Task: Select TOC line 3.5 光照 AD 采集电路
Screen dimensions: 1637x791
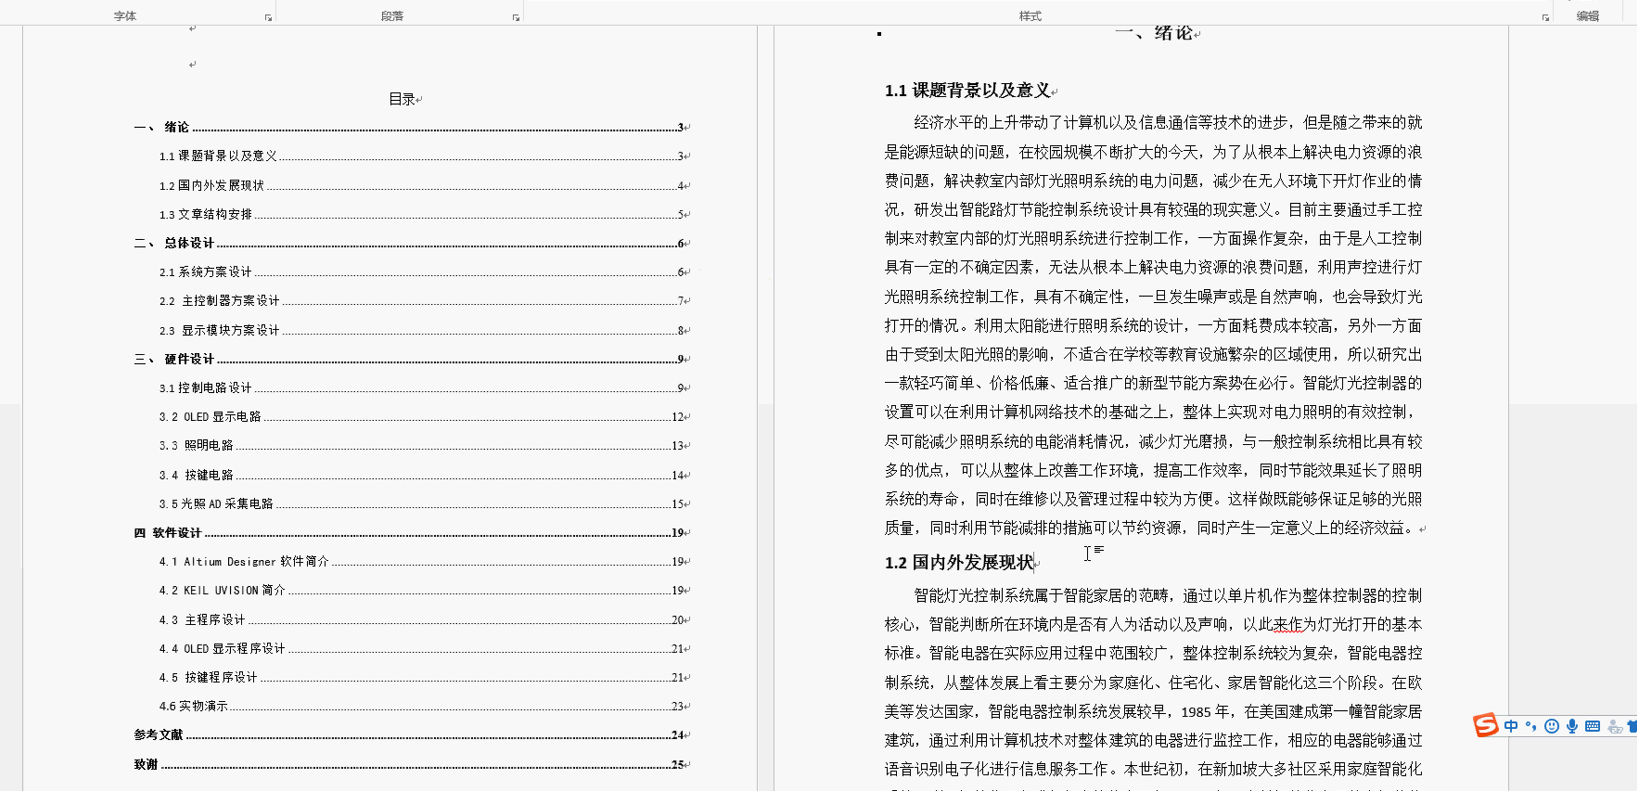Action: pyautogui.click(x=424, y=504)
